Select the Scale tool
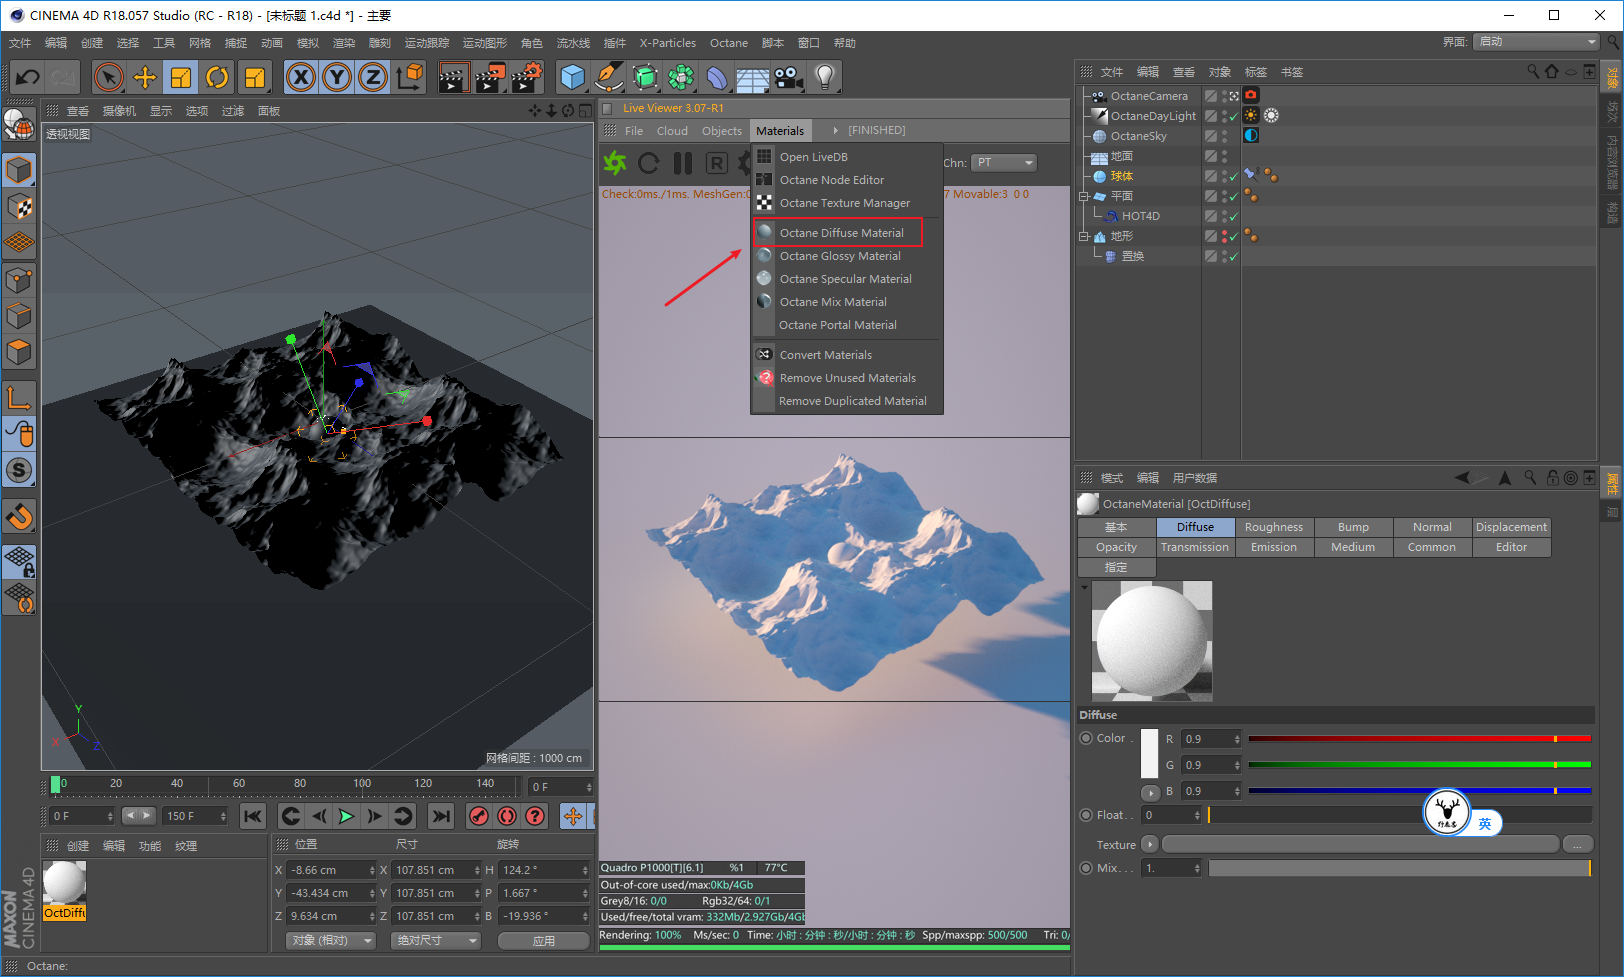 pos(181,77)
